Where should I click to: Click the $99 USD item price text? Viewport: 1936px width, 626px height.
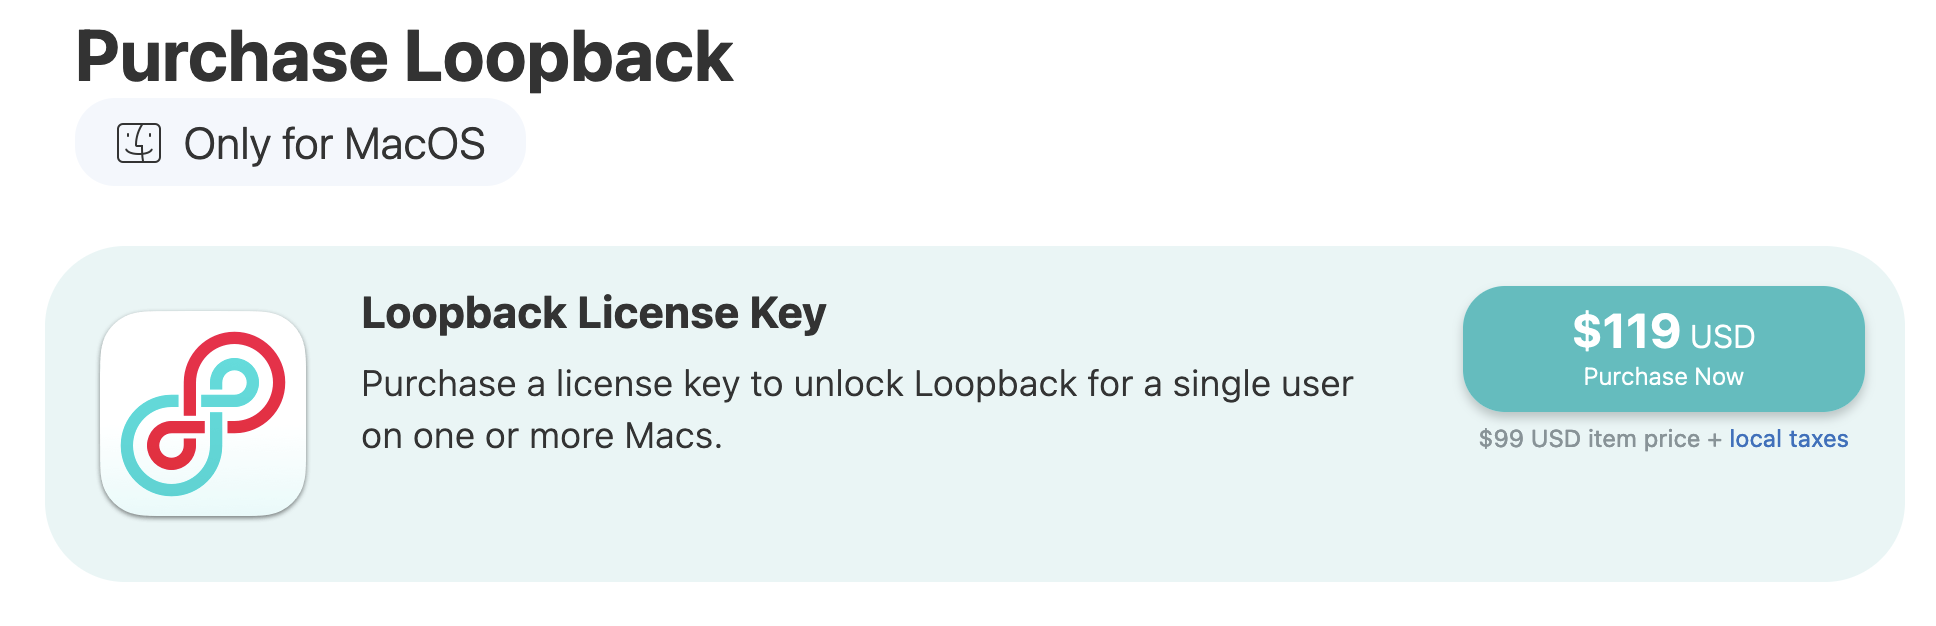coord(1588,439)
